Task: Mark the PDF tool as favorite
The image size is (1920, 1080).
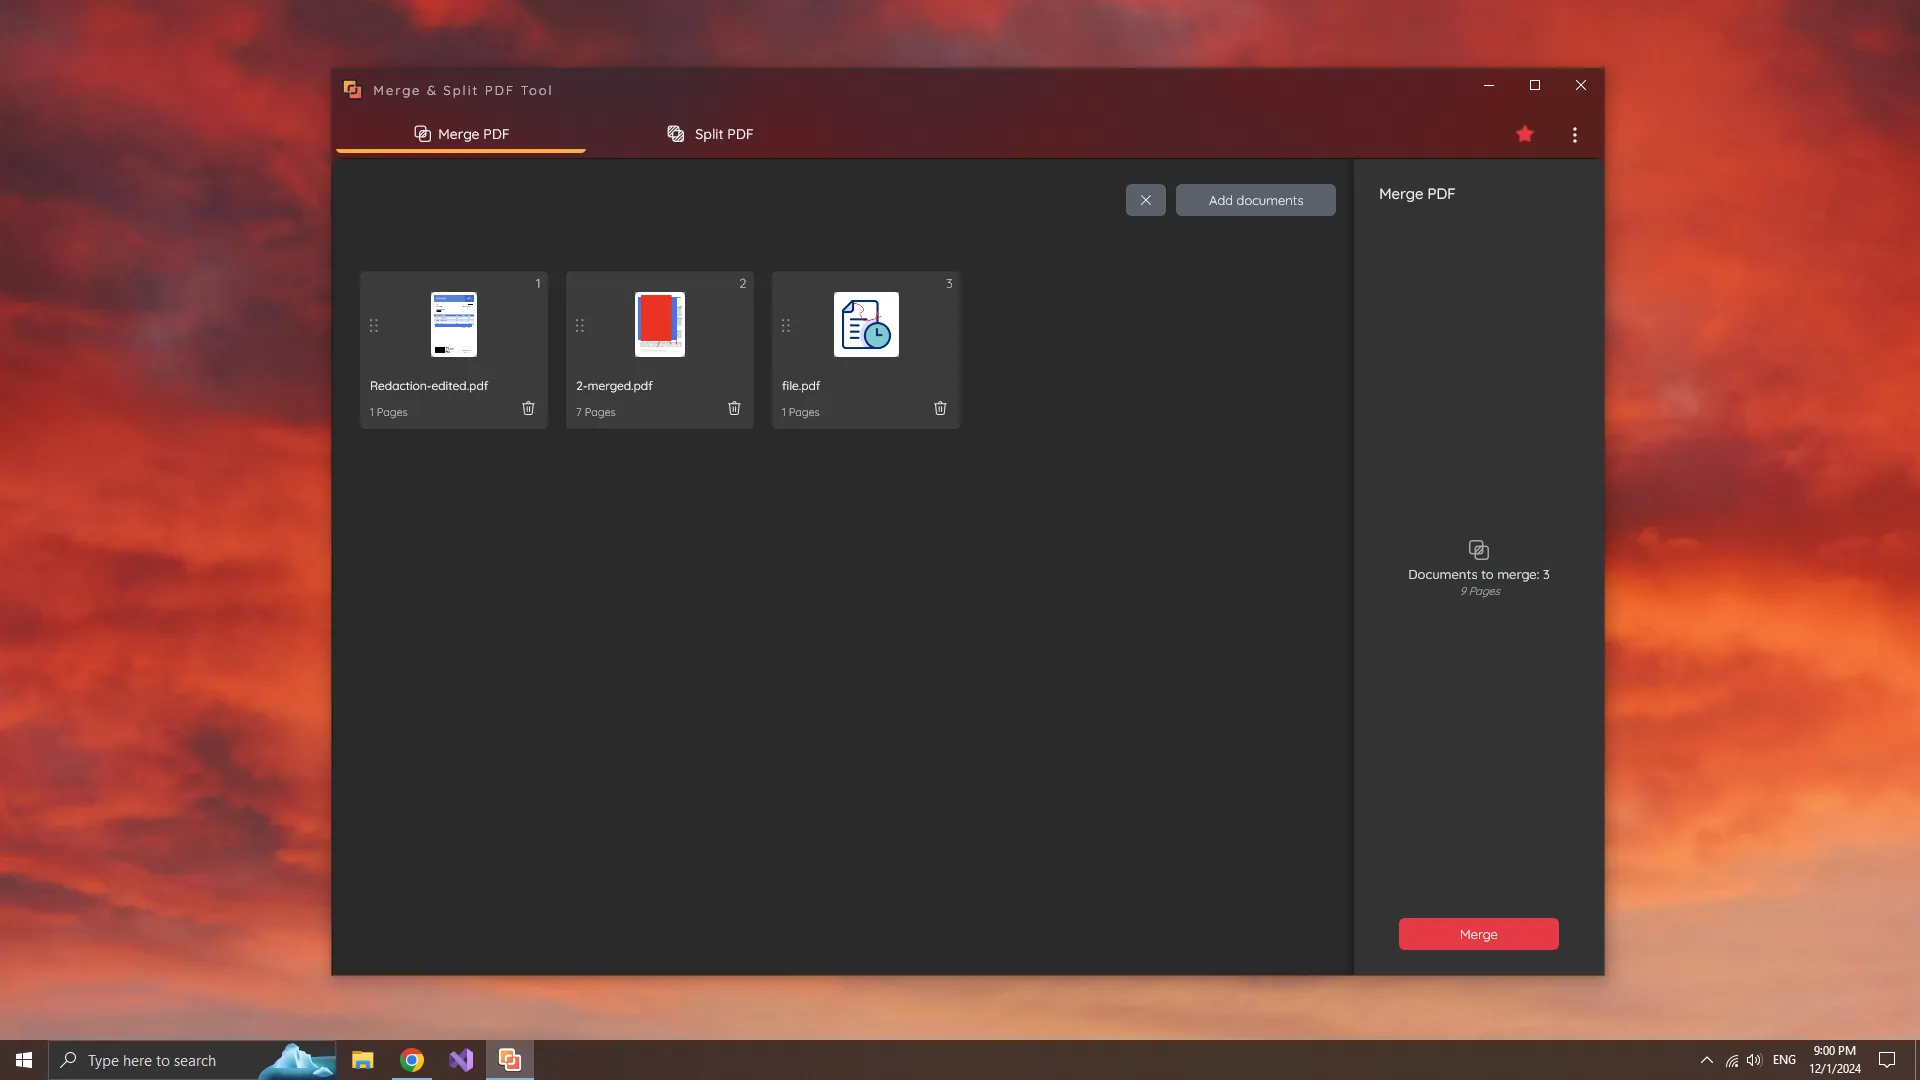Action: coord(1524,133)
